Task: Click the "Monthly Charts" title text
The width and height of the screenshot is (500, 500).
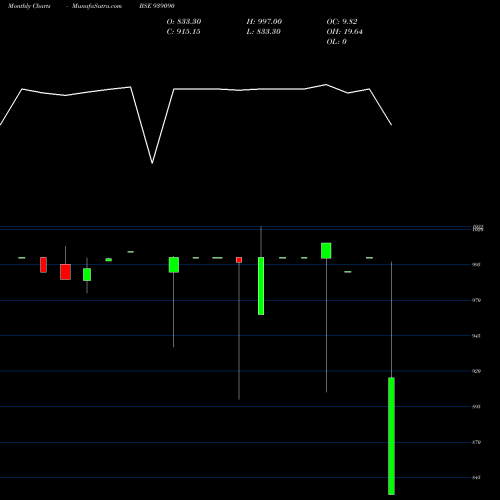Action: pyautogui.click(x=29, y=6)
